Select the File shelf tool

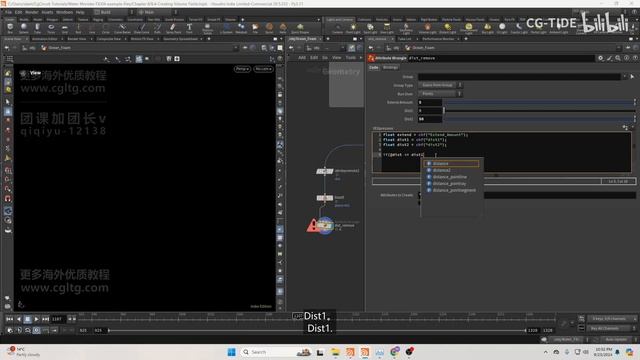point(255,28)
